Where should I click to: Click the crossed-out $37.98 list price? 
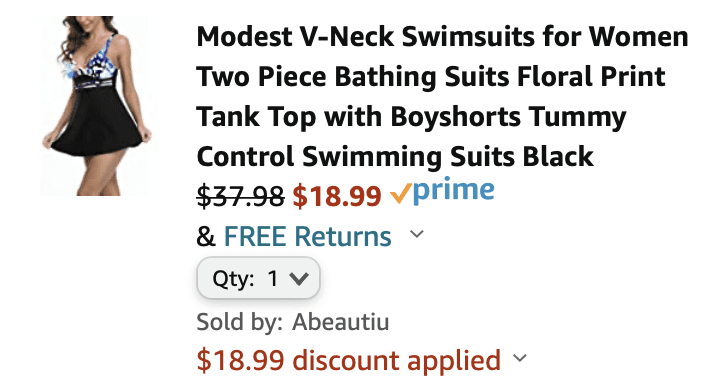point(240,196)
